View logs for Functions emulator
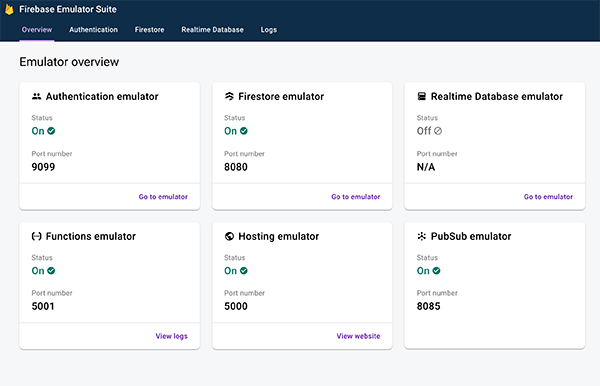 [171, 336]
